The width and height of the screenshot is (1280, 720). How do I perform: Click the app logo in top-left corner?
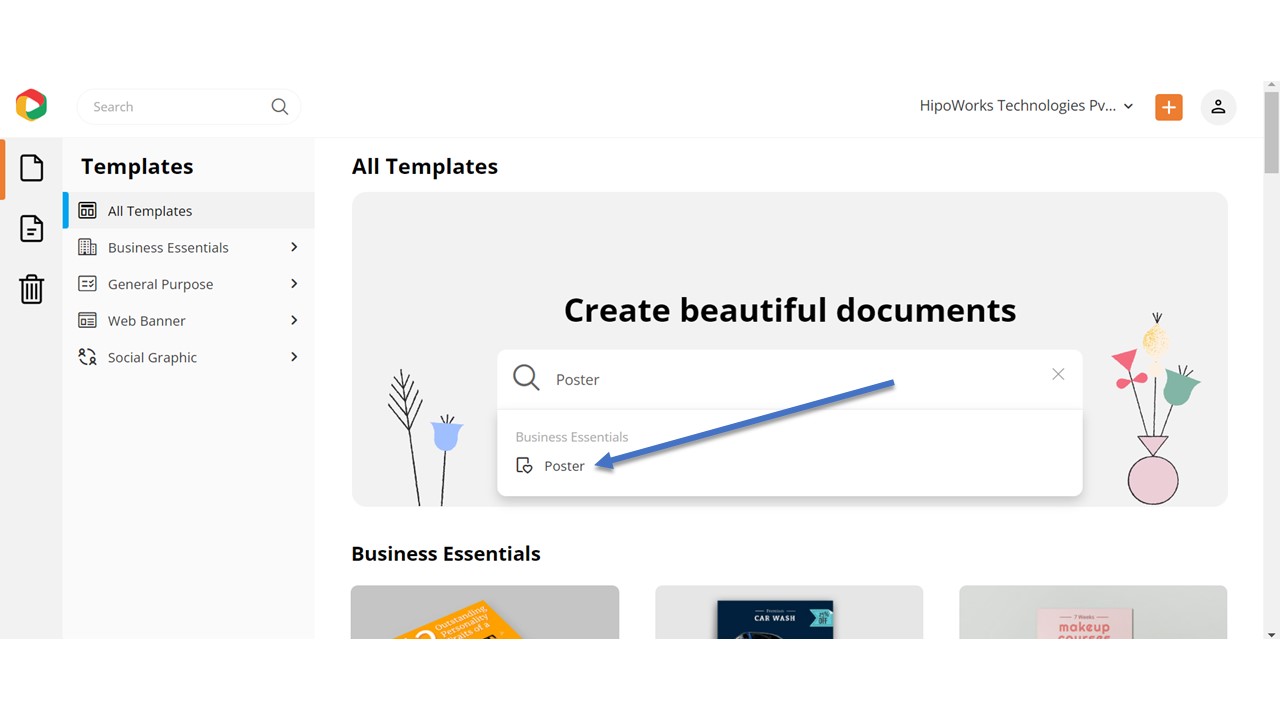click(31, 105)
